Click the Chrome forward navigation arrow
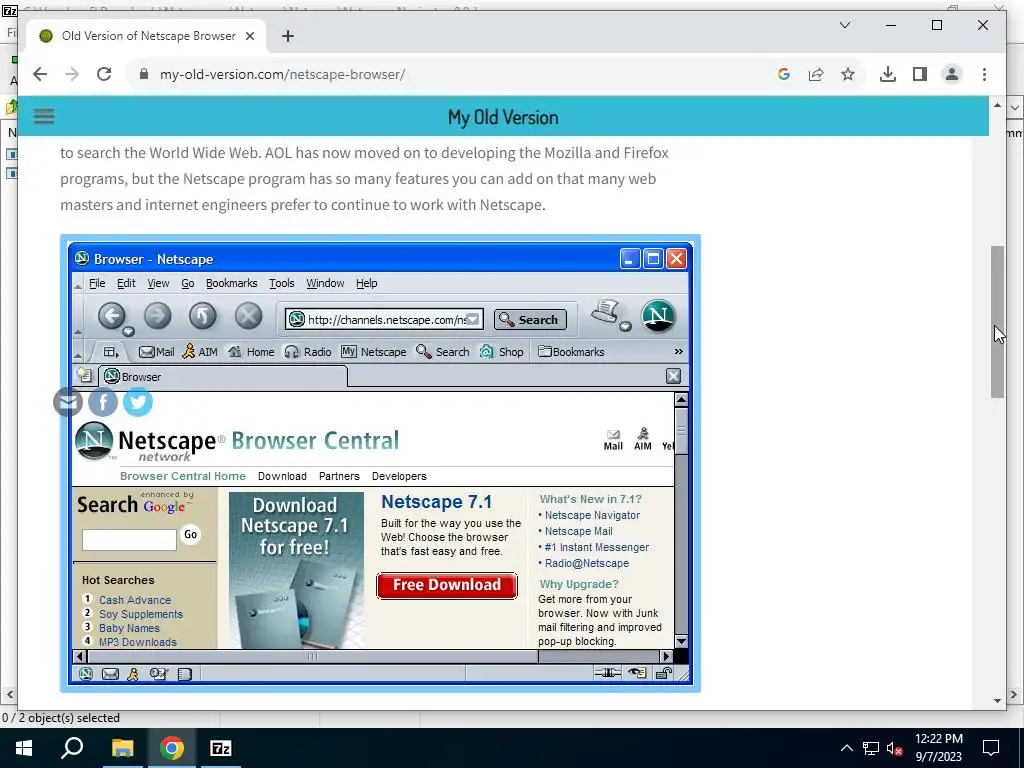 click(x=72, y=74)
